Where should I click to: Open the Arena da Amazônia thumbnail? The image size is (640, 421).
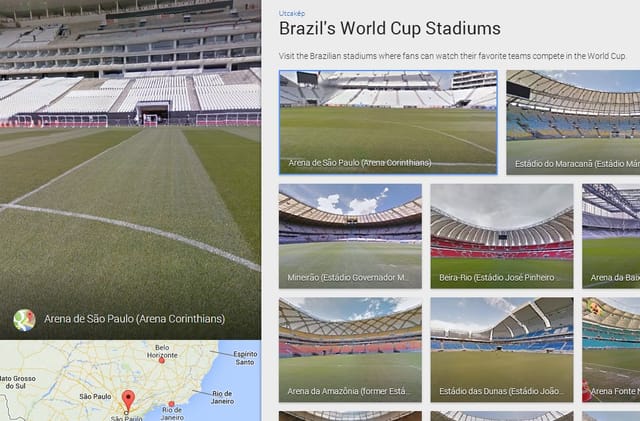pos(350,350)
